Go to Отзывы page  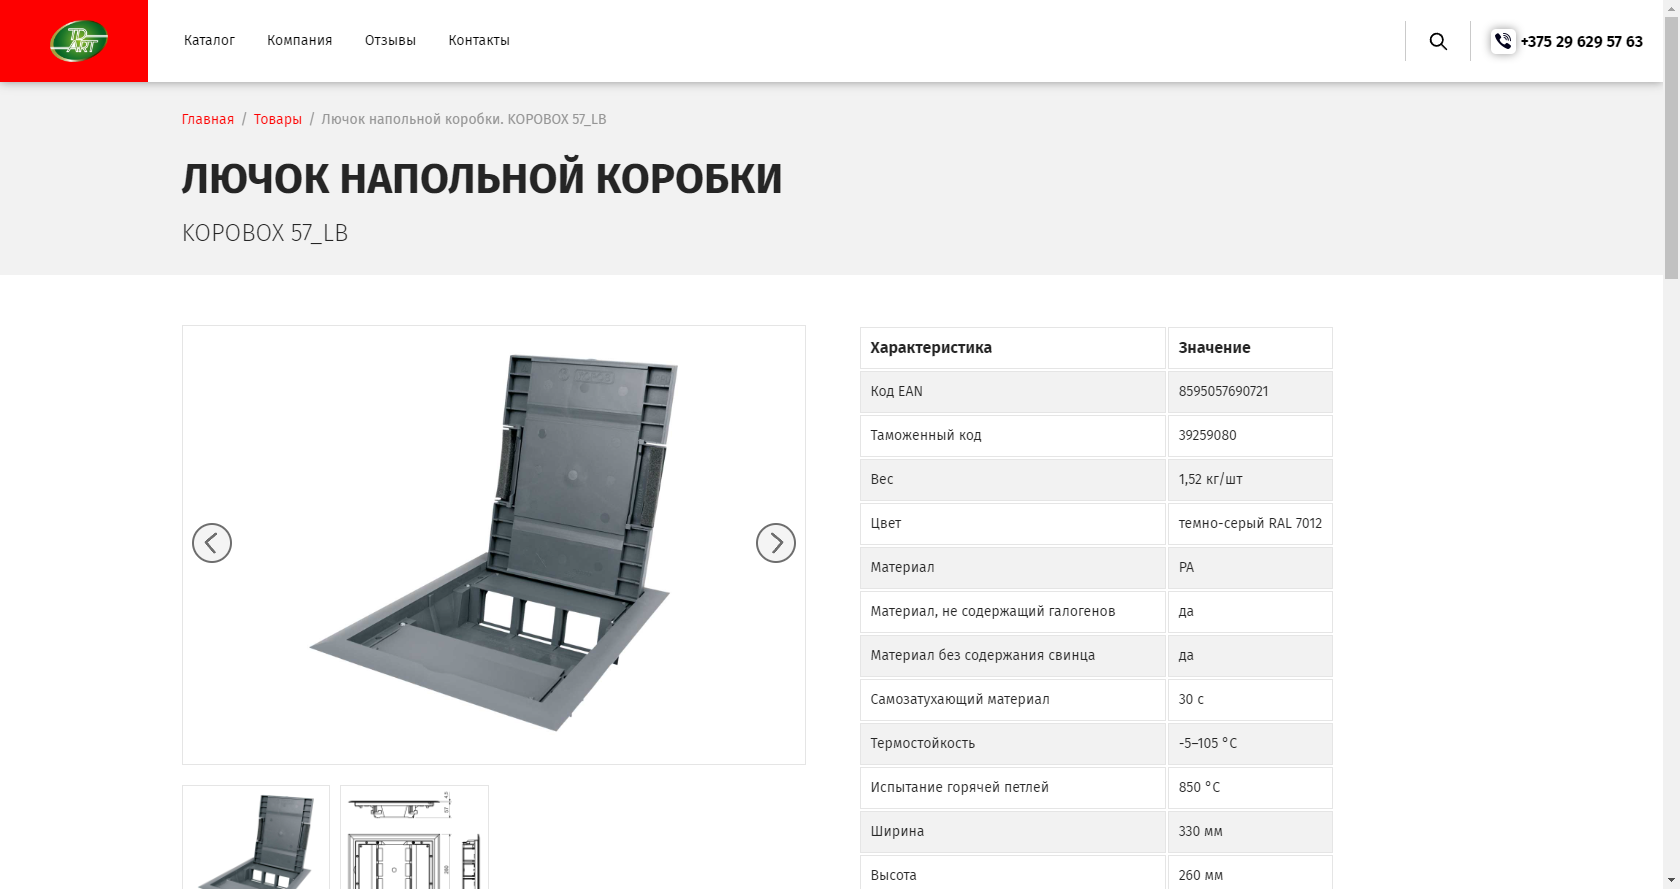click(390, 41)
